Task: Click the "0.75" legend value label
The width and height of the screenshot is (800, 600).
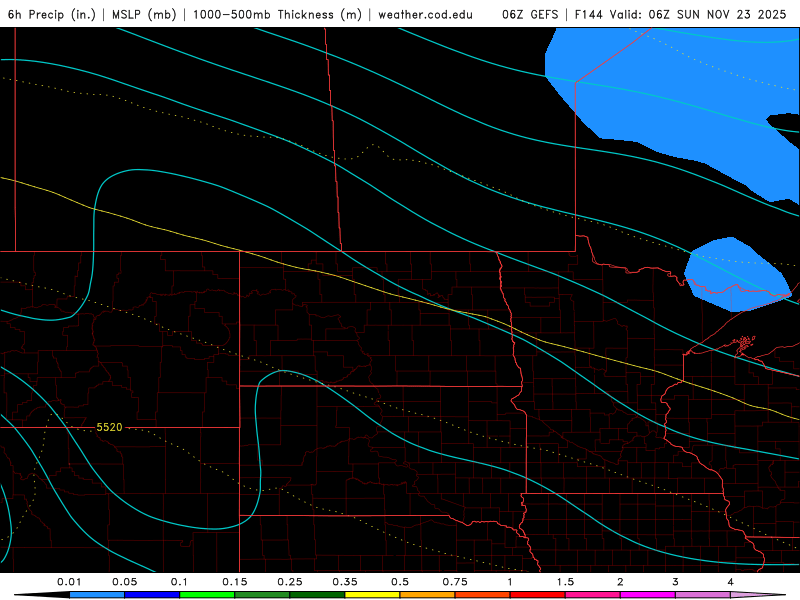Action: point(455,582)
